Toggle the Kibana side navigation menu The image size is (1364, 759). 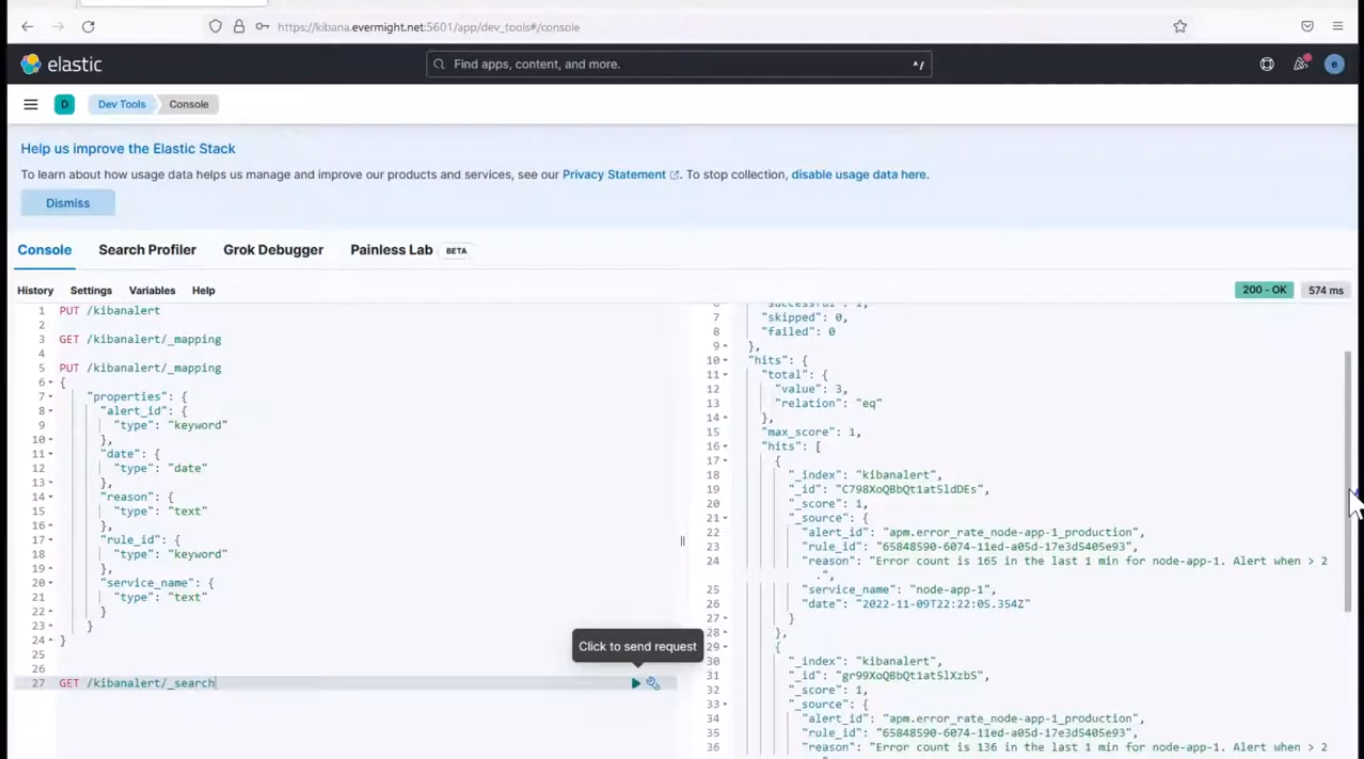pyautogui.click(x=31, y=104)
